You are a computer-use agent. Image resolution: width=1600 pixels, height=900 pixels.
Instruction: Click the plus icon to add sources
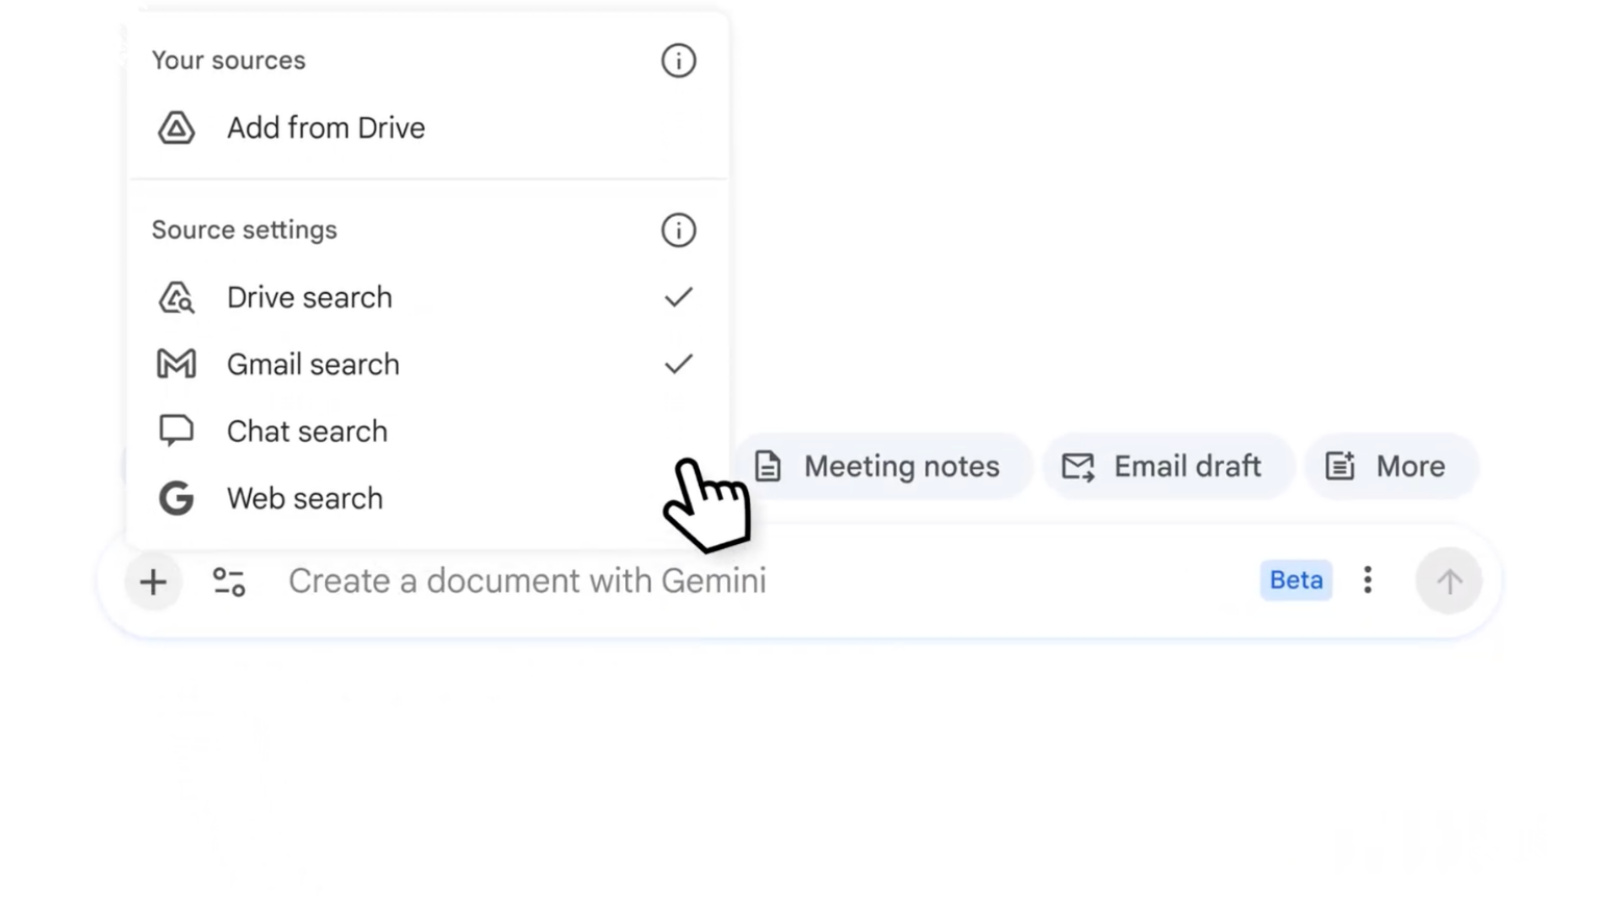tap(153, 581)
